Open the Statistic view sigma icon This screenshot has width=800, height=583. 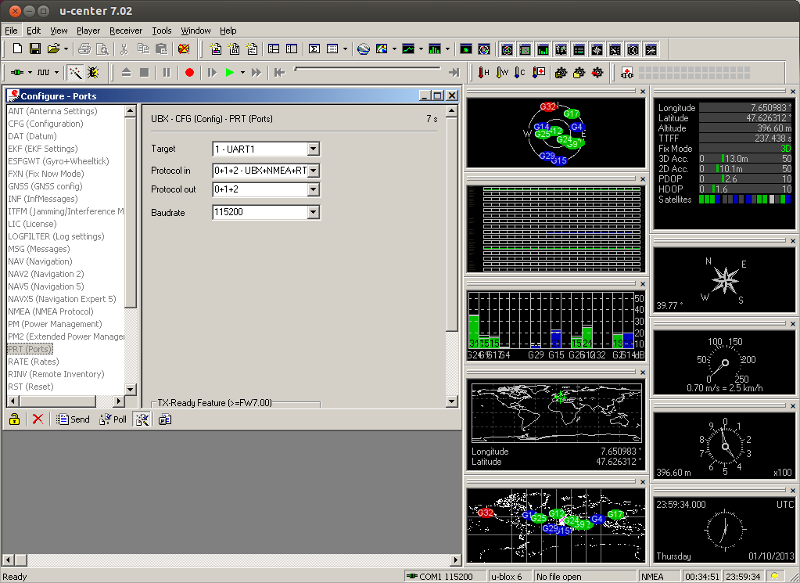point(314,49)
